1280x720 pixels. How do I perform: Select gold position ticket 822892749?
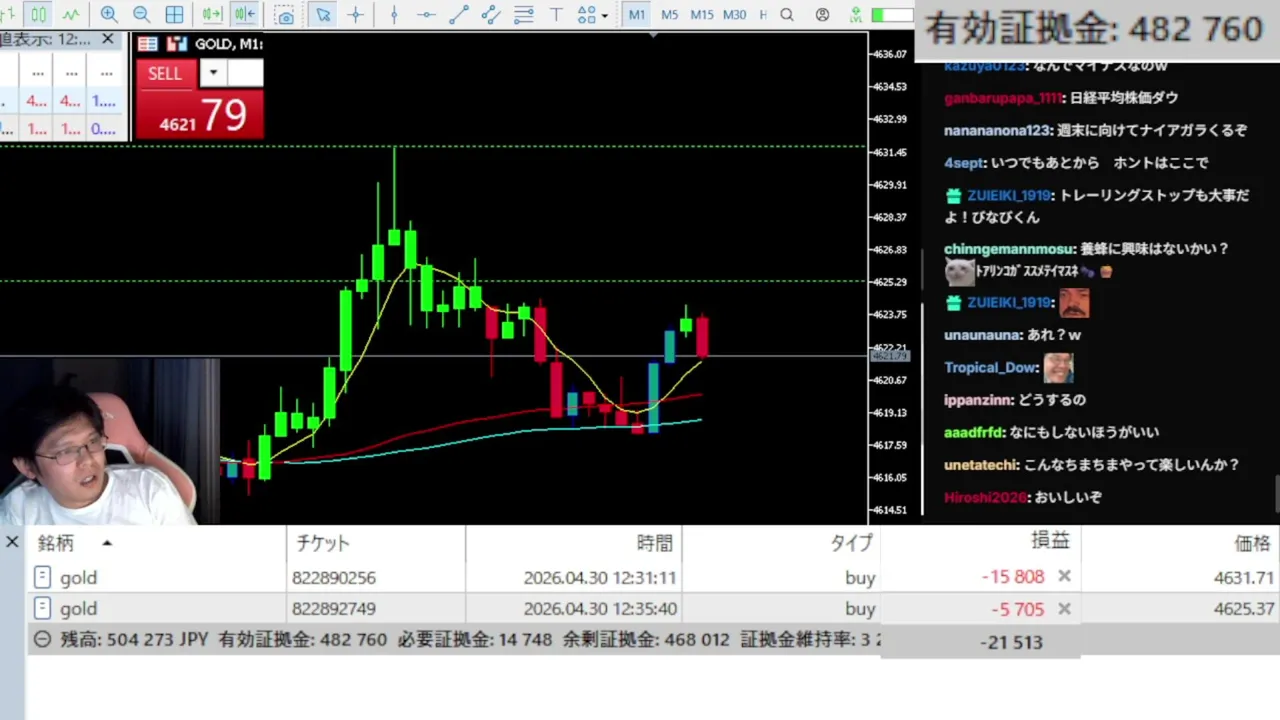pos(333,609)
